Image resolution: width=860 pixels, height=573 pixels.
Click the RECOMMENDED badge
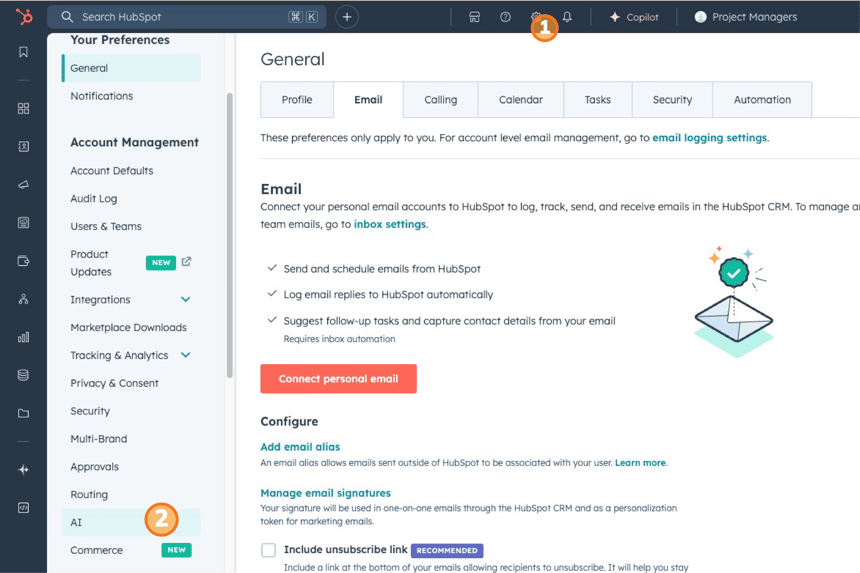click(x=447, y=551)
